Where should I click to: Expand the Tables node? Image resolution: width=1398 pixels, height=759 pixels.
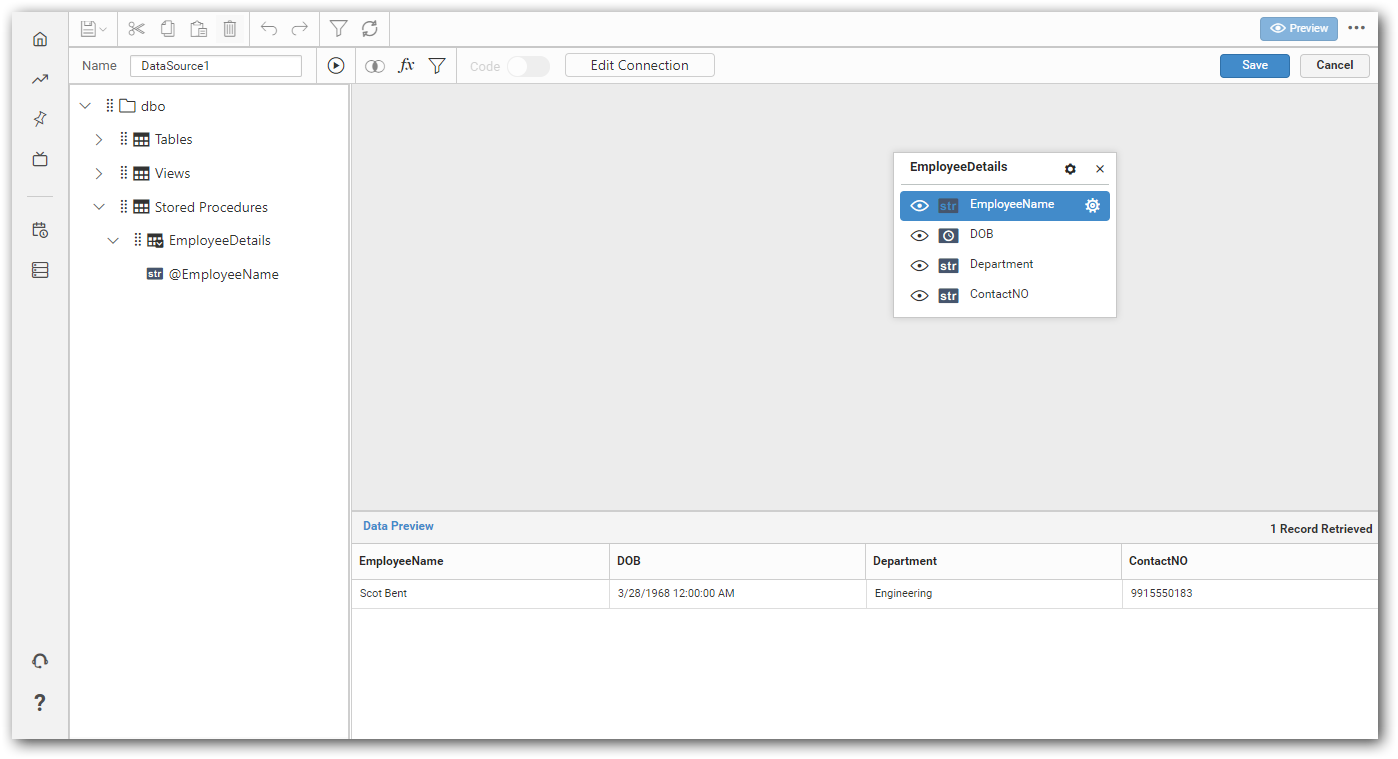click(x=98, y=139)
